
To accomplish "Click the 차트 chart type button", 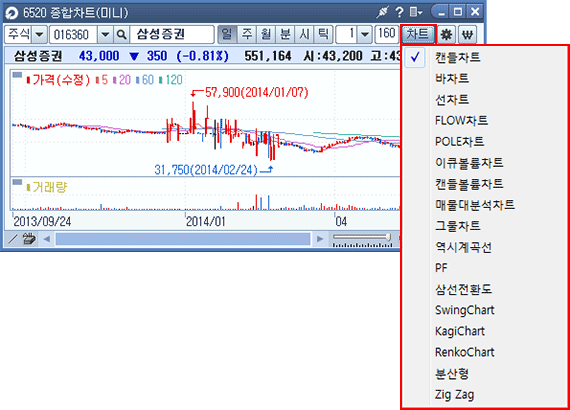I will click(x=418, y=35).
